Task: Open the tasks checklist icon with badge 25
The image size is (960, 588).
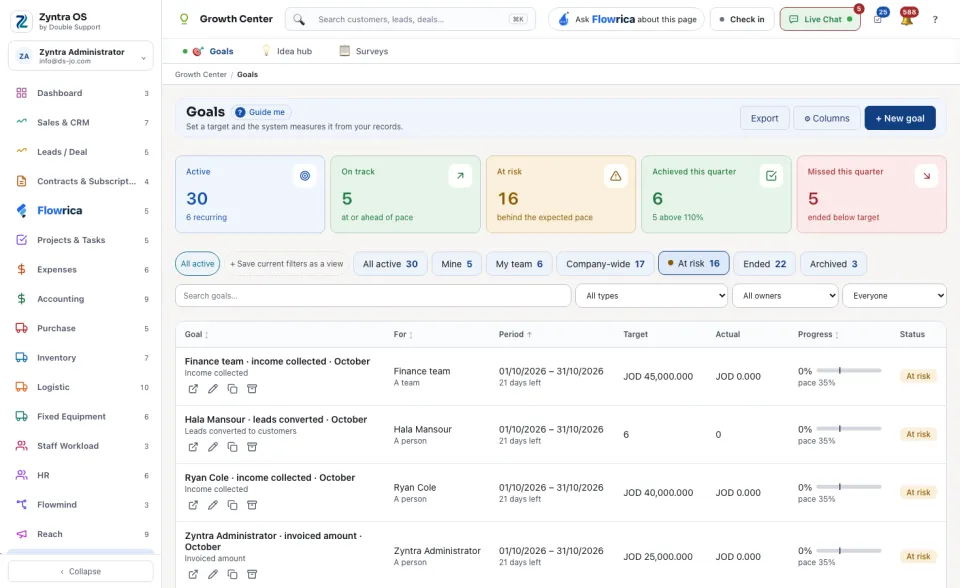Action: pyautogui.click(x=878, y=19)
